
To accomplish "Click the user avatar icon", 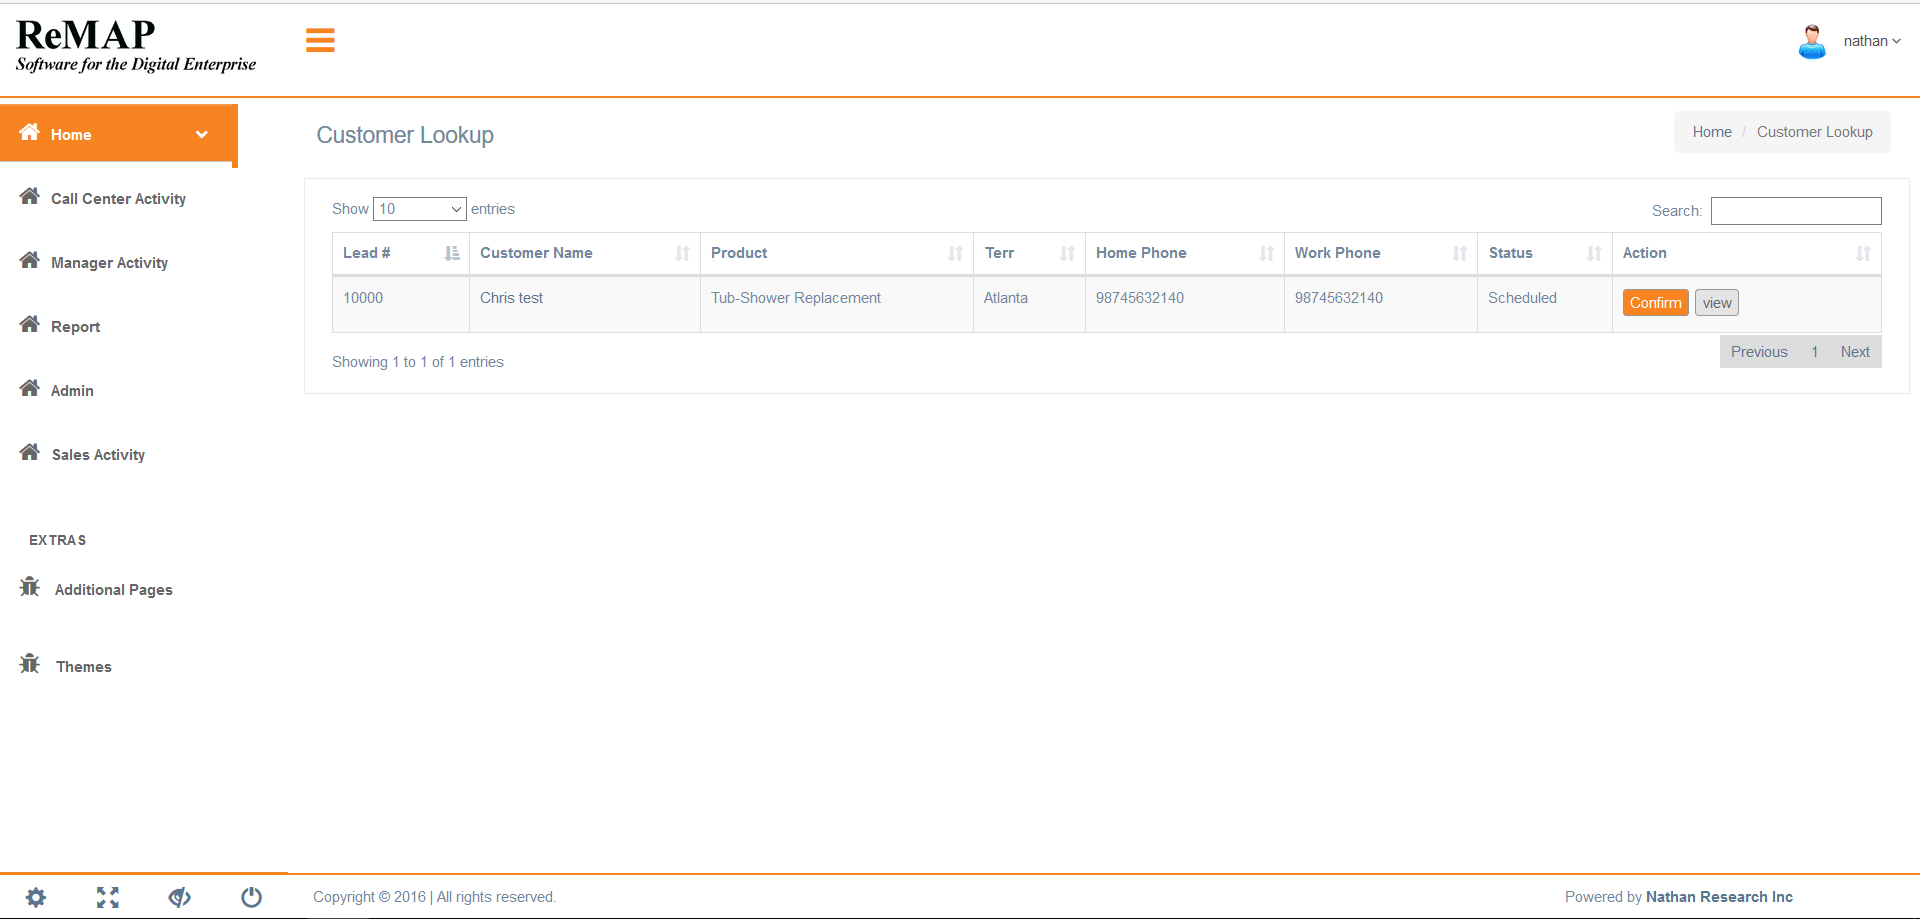I will (x=1812, y=41).
